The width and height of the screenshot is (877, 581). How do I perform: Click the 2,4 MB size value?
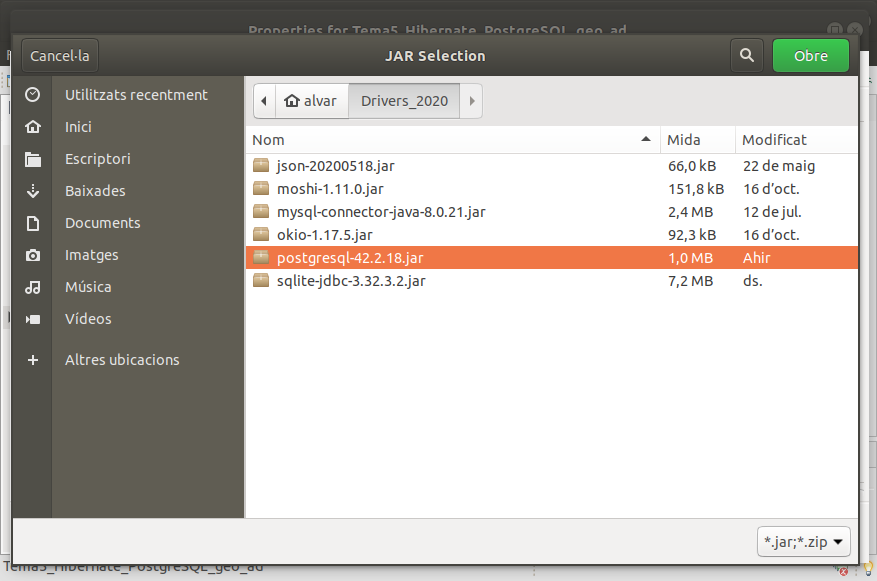click(x=690, y=212)
